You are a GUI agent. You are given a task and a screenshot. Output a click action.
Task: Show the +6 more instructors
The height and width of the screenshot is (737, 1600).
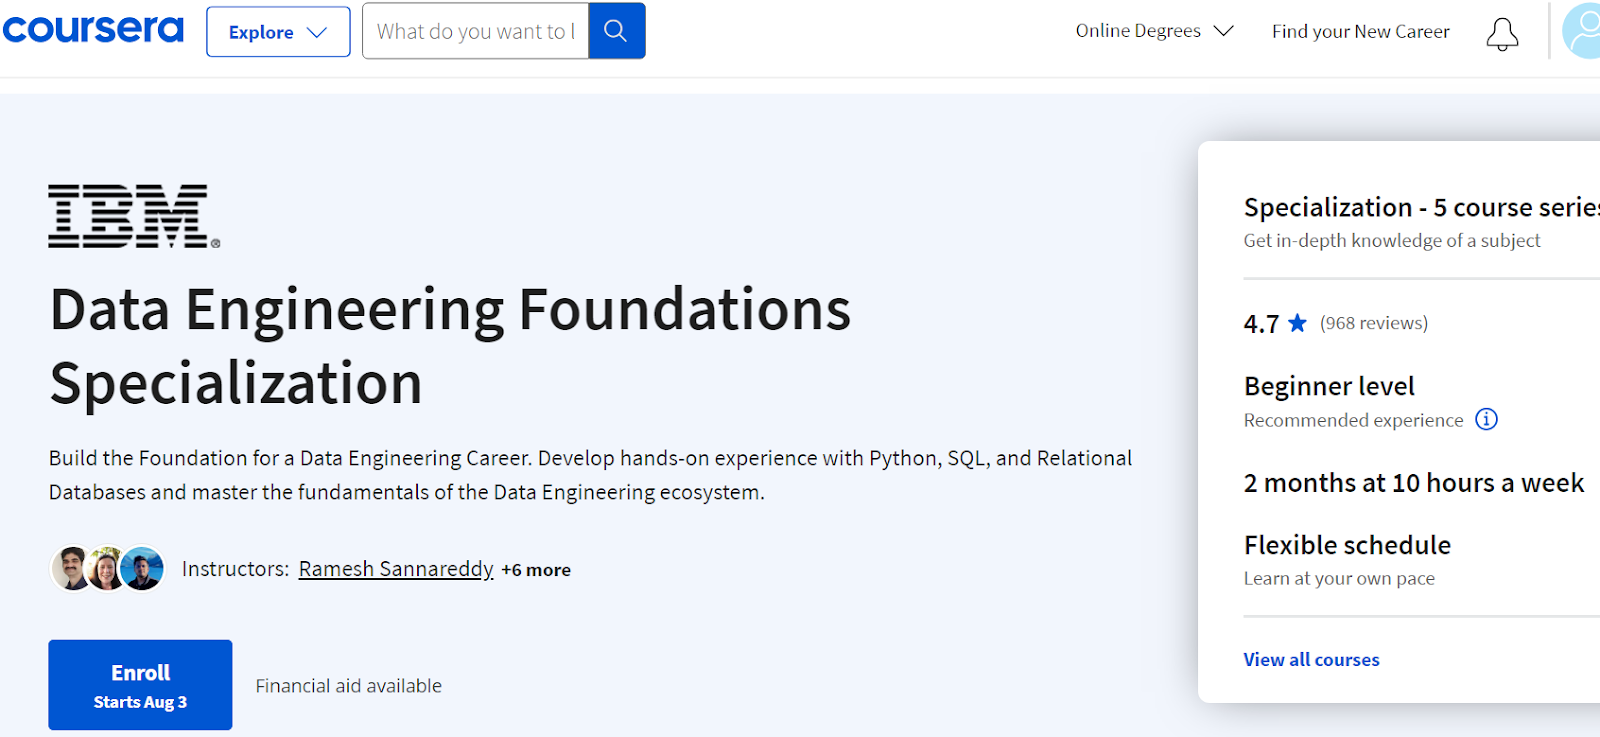coord(536,570)
